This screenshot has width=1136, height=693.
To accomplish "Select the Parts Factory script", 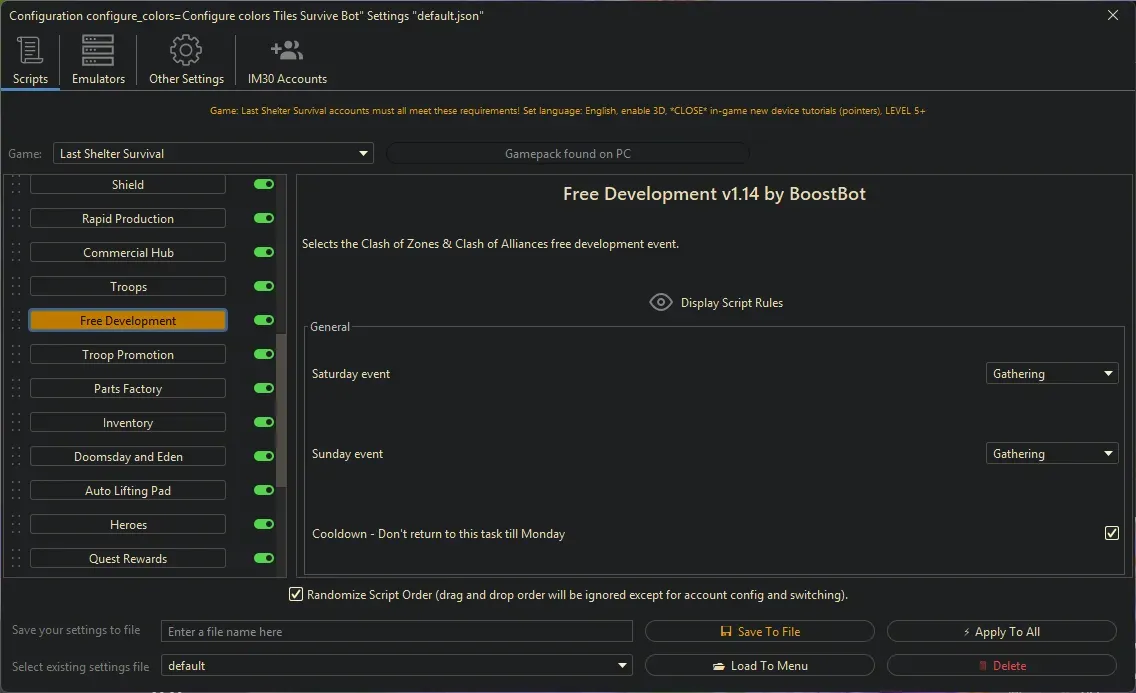I will (x=128, y=389).
